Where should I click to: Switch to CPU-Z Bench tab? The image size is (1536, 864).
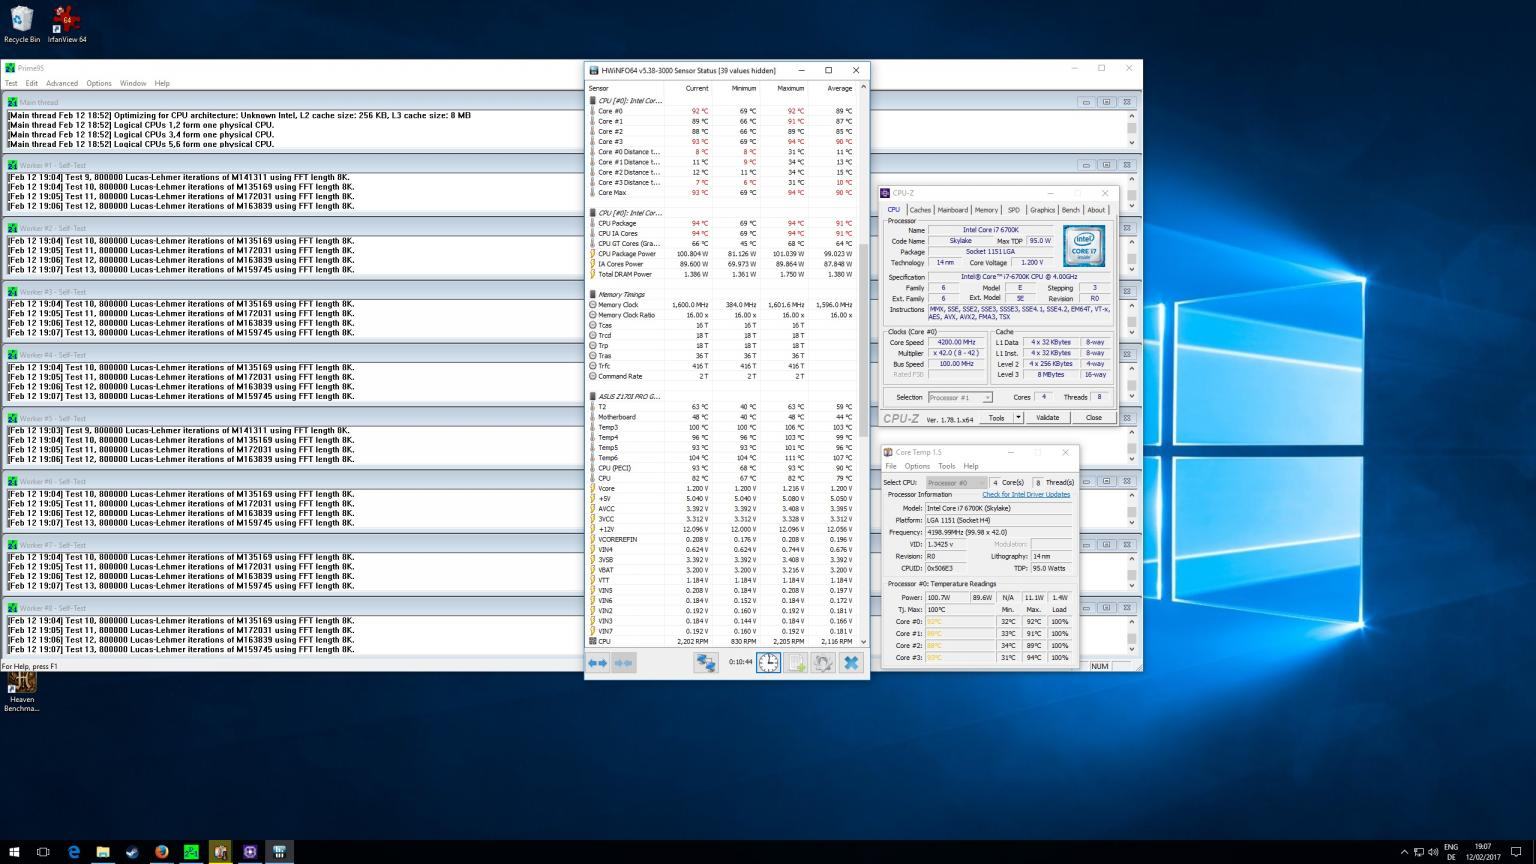(x=1070, y=210)
